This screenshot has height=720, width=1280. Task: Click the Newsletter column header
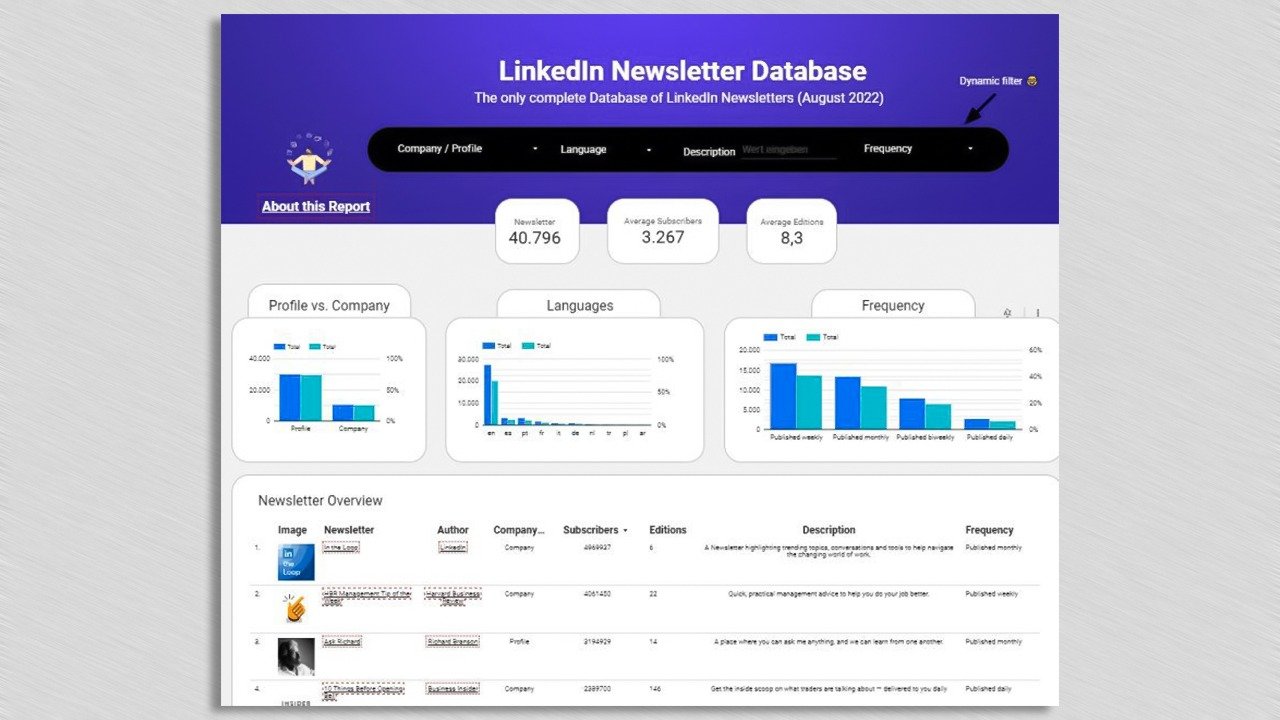click(x=349, y=530)
